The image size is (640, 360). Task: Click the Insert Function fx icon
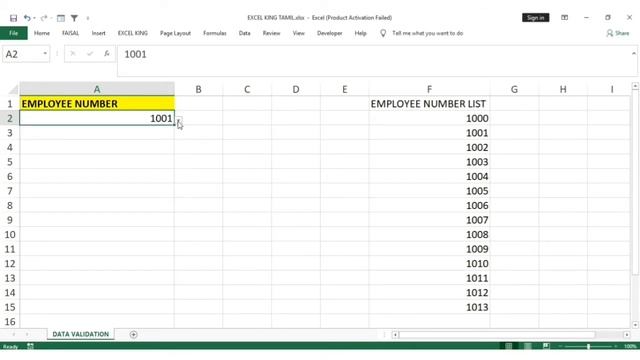coord(107,54)
